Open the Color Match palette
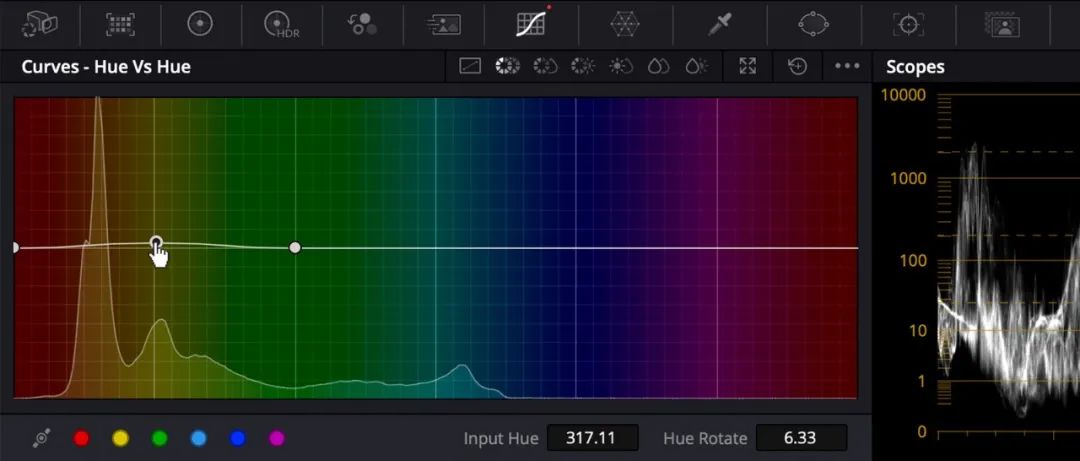The width and height of the screenshot is (1080, 461). point(121,24)
